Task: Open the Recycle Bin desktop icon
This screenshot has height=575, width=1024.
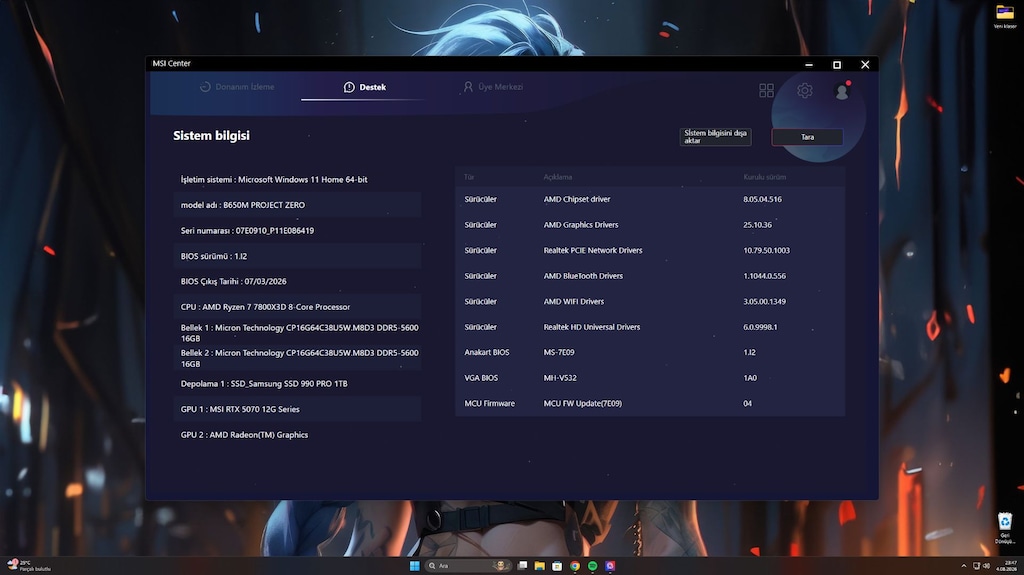Action: tap(1004, 528)
